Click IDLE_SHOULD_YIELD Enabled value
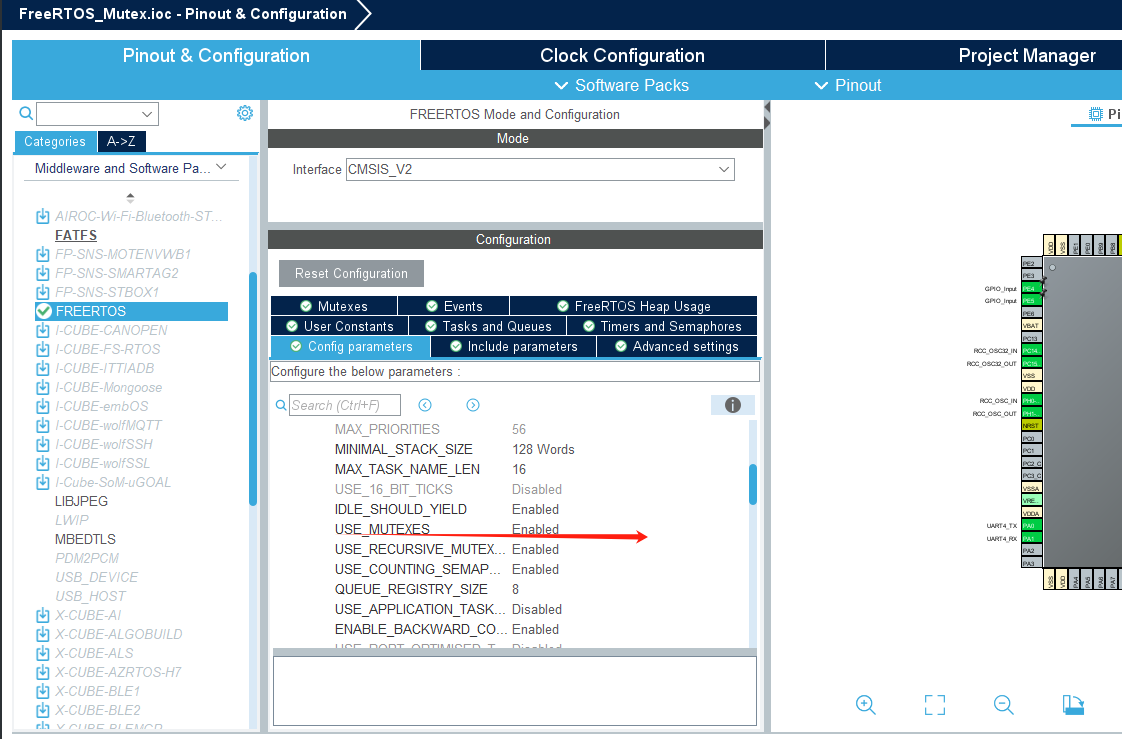This screenshot has width=1122, height=739. 535,509
